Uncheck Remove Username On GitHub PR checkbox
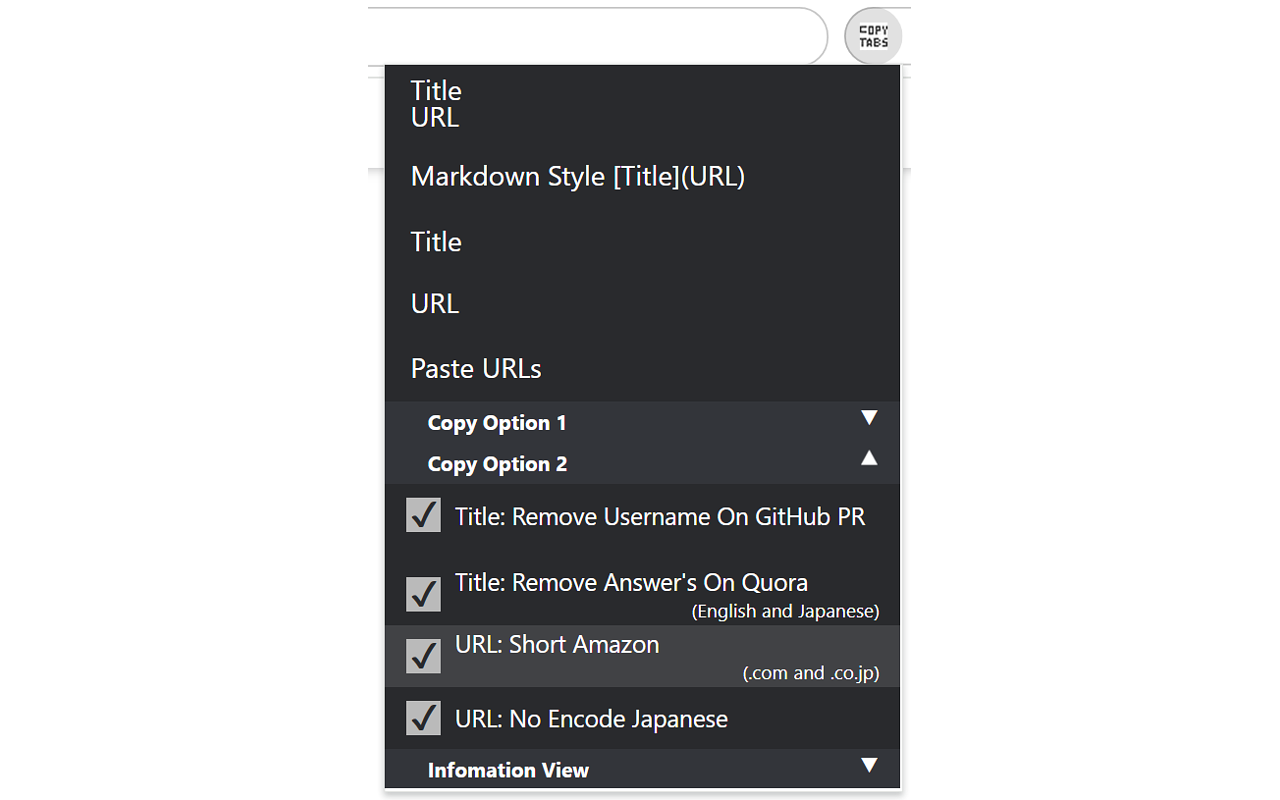 (x=424, y=515)
